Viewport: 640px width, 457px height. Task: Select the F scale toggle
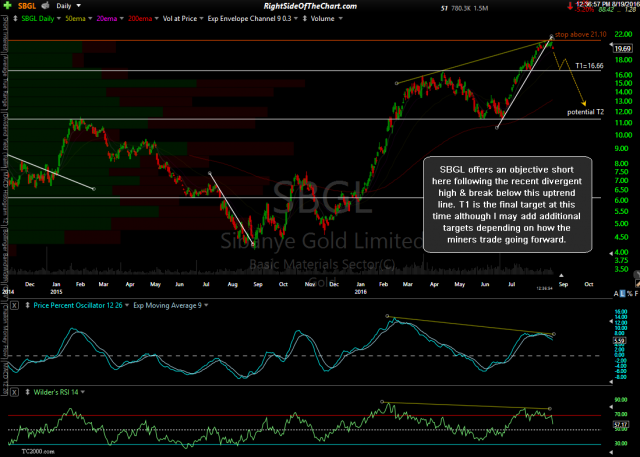click(636, 294)
